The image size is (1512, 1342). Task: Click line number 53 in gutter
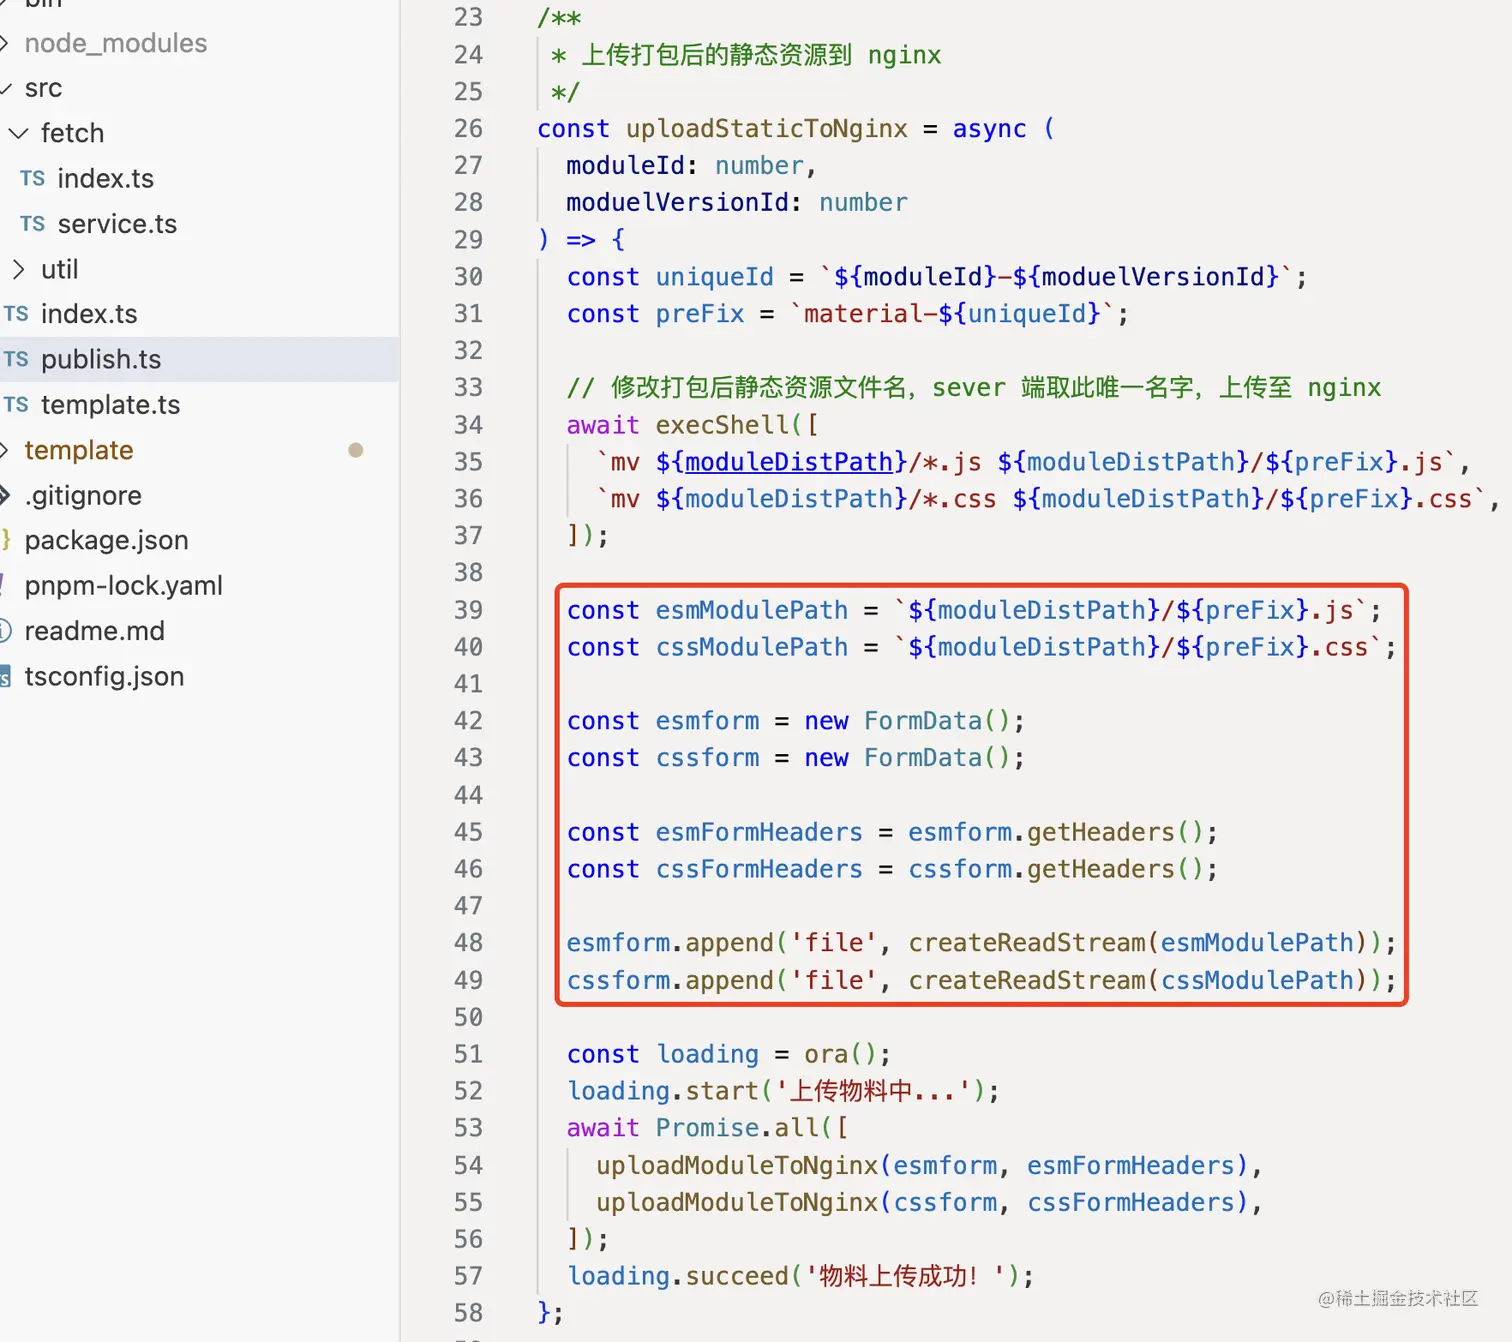[468, 1128]
